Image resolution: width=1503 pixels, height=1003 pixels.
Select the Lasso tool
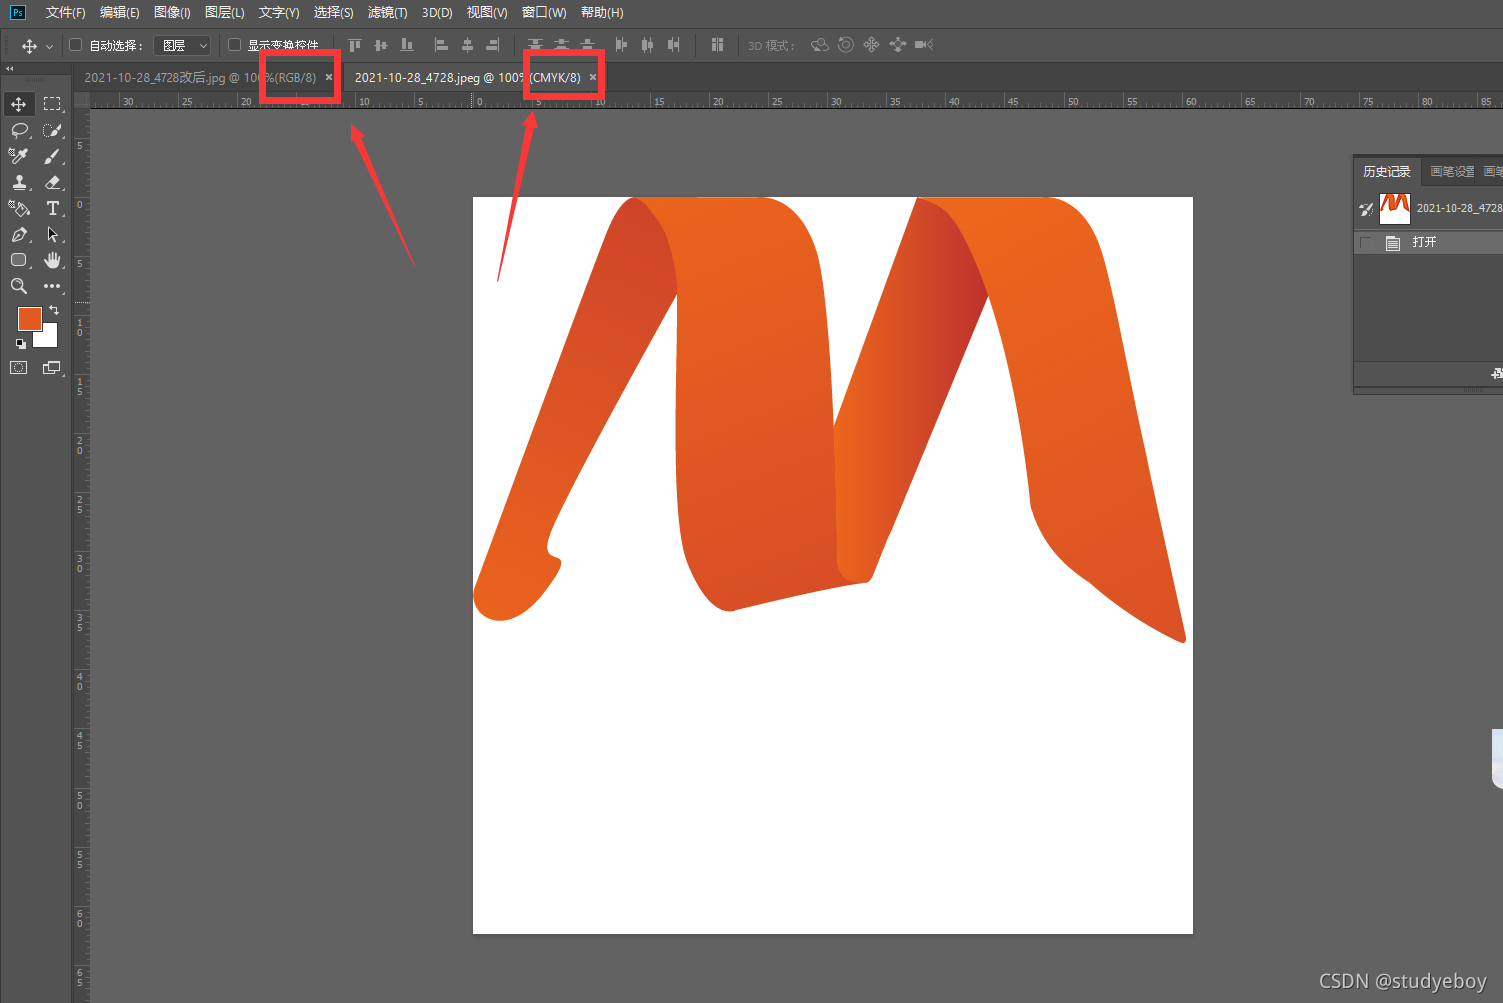pyautogui.click(x=19, y=130)
